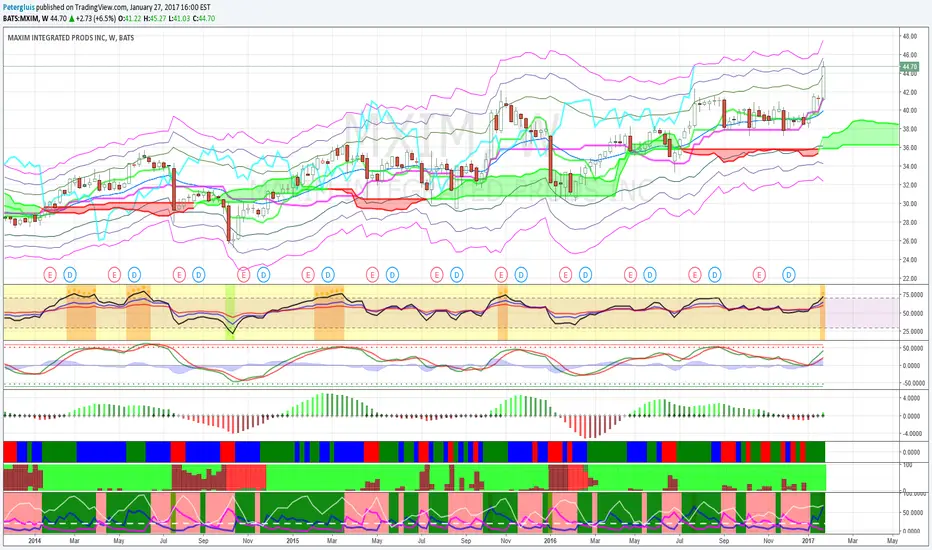The image size is (932, 550).
Task: Click the earnings E marker for January 2014
Action: point(50,275)
